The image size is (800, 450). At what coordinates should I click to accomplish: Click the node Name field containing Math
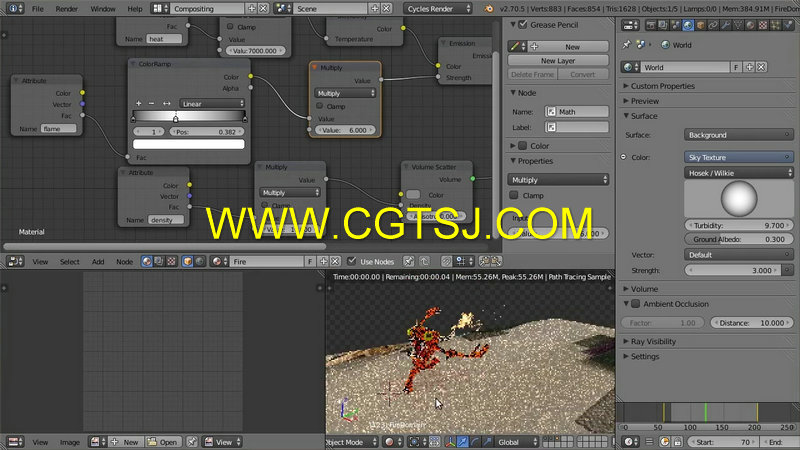[x=577, y=111]
